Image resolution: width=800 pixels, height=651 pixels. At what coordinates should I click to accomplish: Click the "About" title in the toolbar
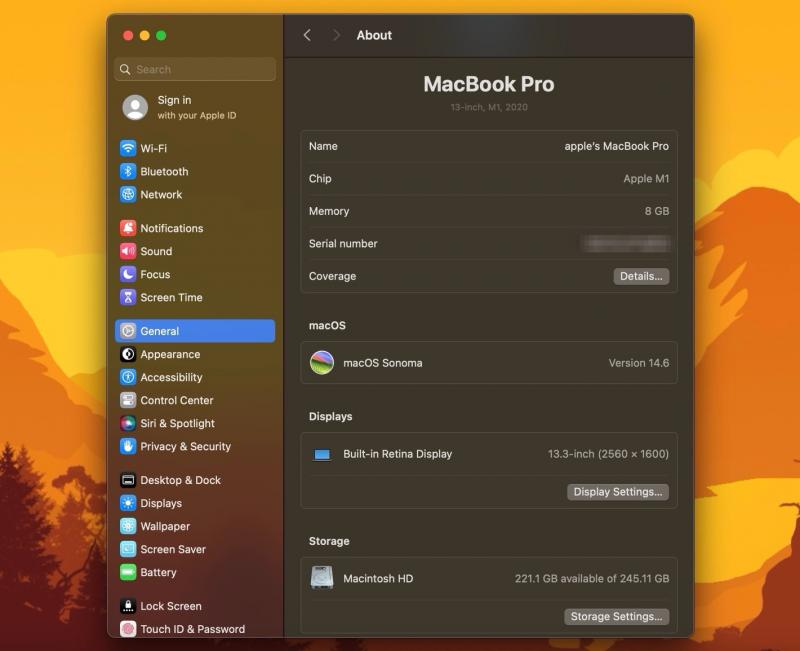(374, 35)
